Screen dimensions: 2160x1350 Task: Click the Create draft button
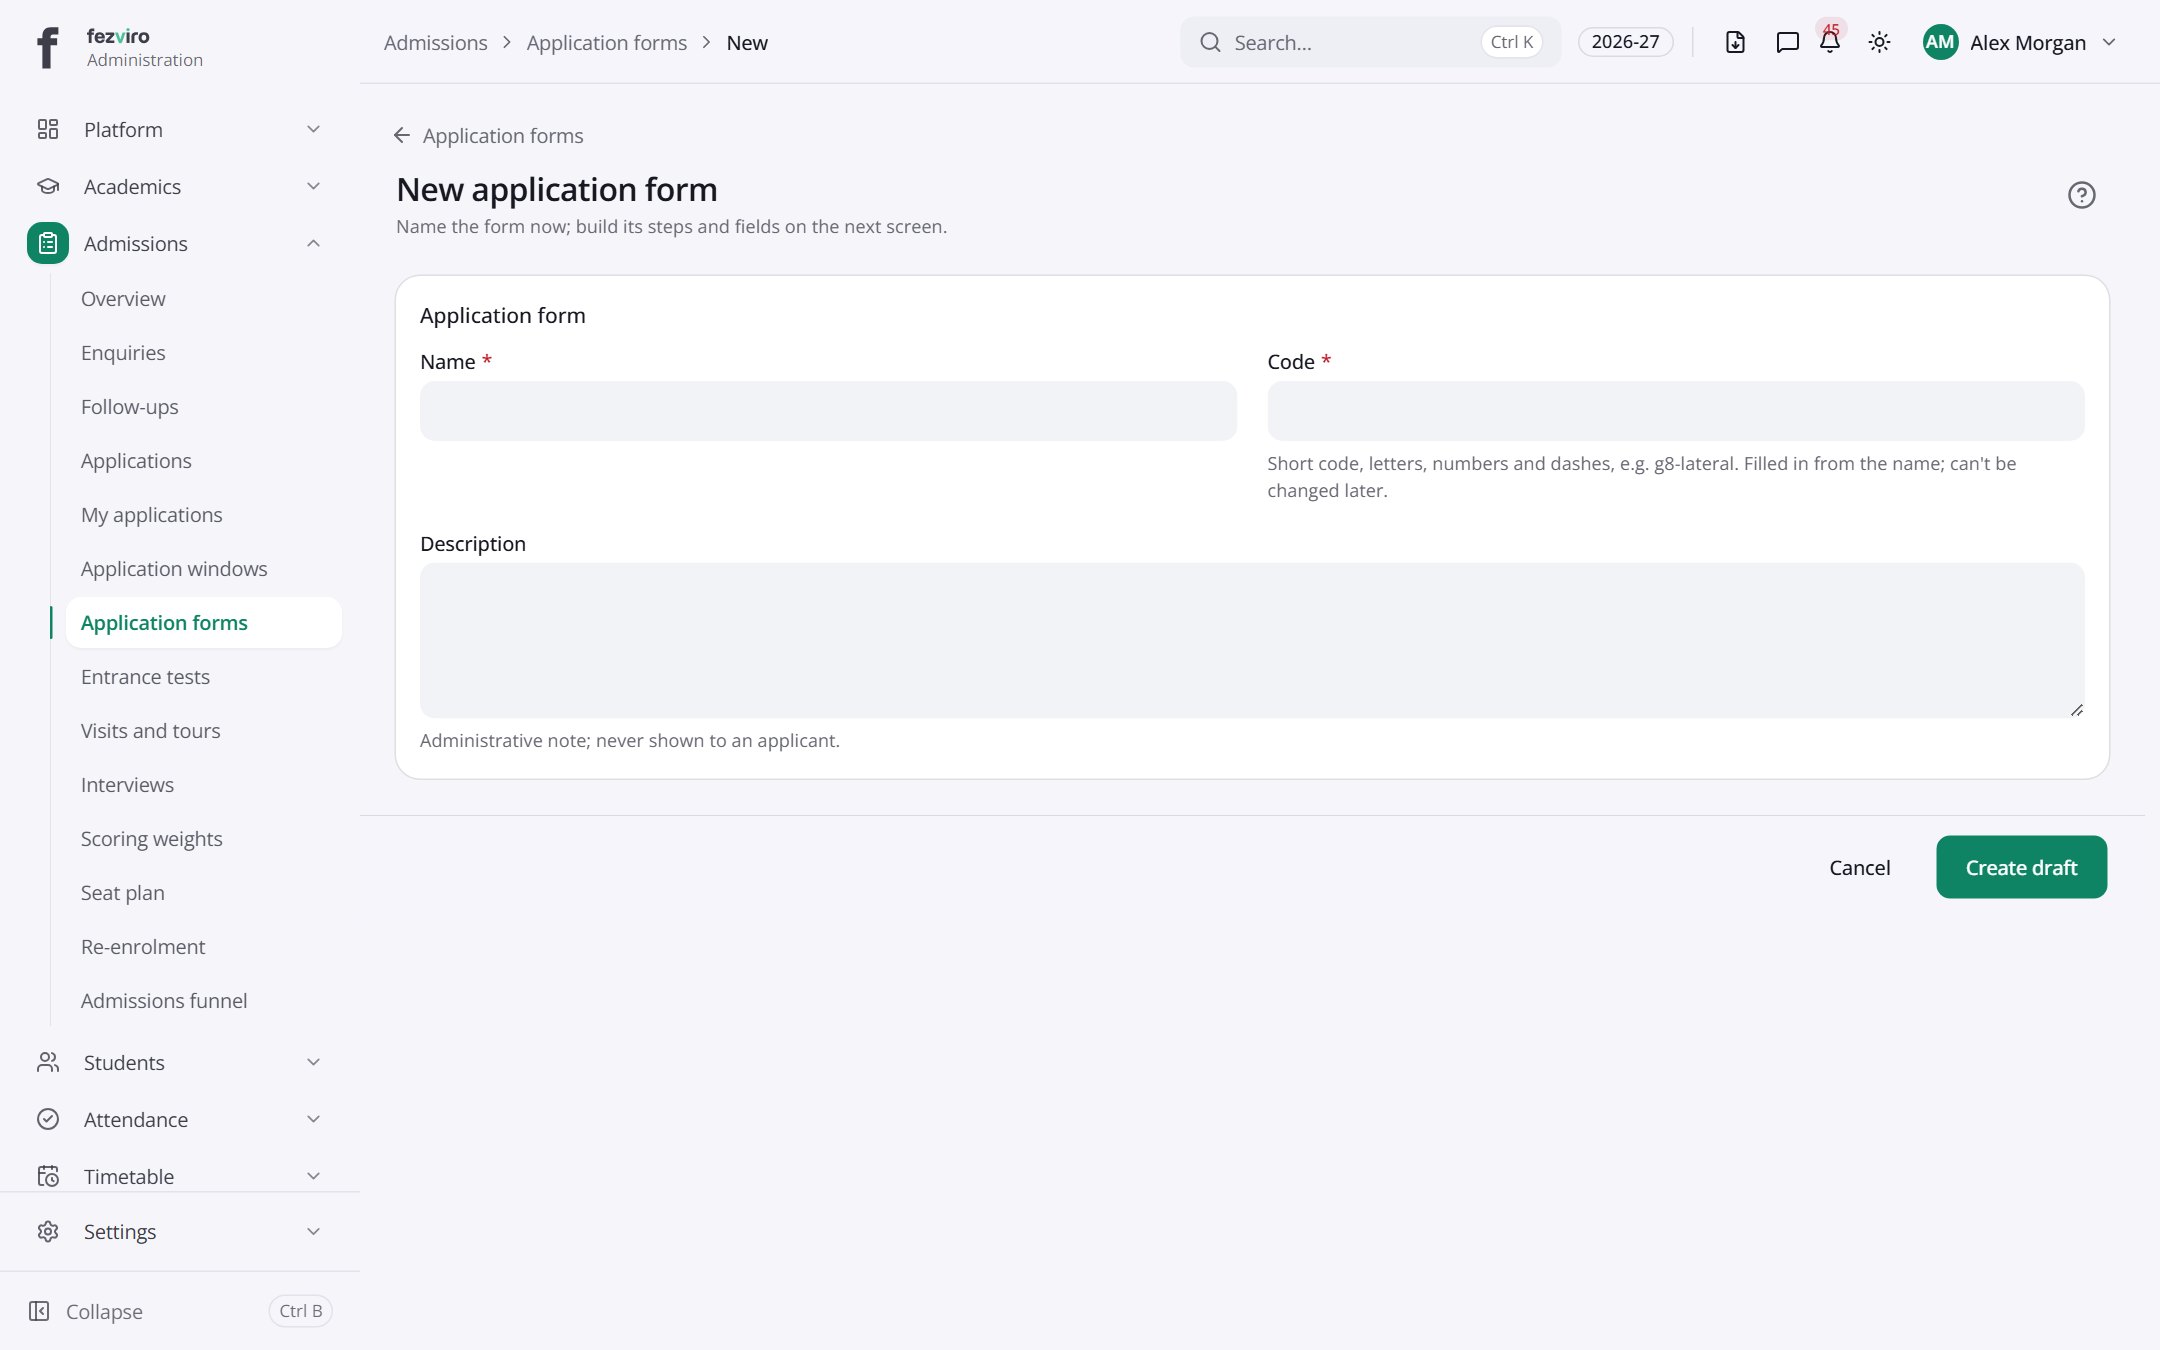click(x=2021, y=867)
